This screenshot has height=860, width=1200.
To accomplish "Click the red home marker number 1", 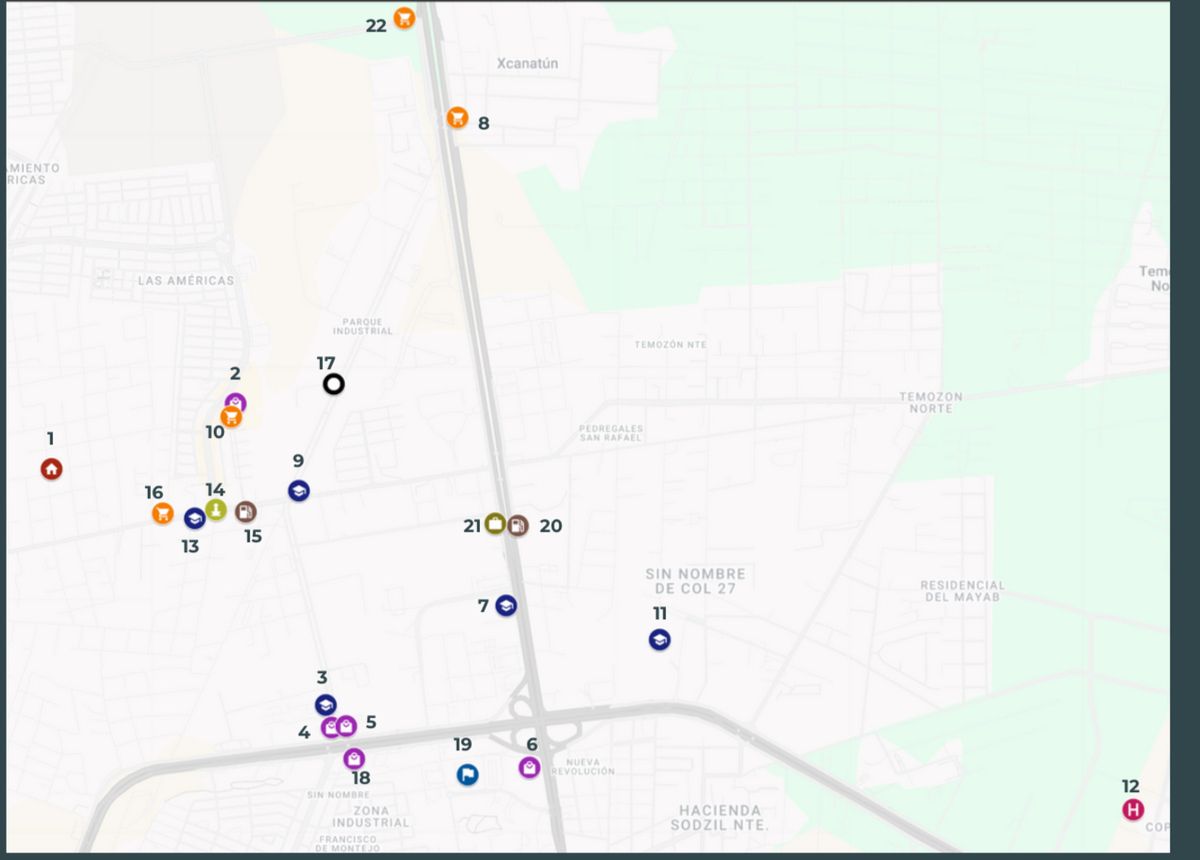I will pos(51,469).
